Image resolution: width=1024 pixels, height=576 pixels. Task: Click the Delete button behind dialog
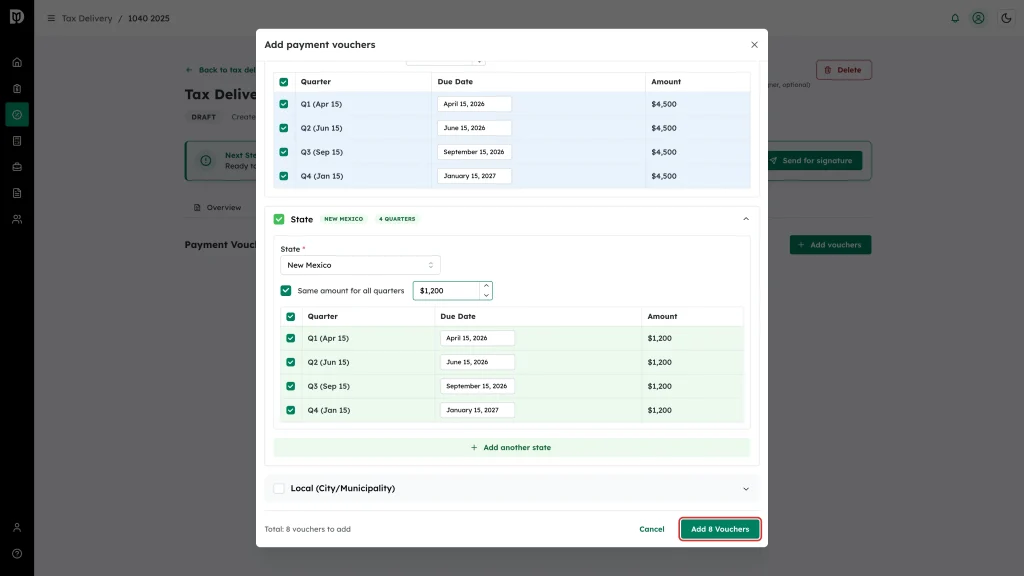click(x=843, y=70)
